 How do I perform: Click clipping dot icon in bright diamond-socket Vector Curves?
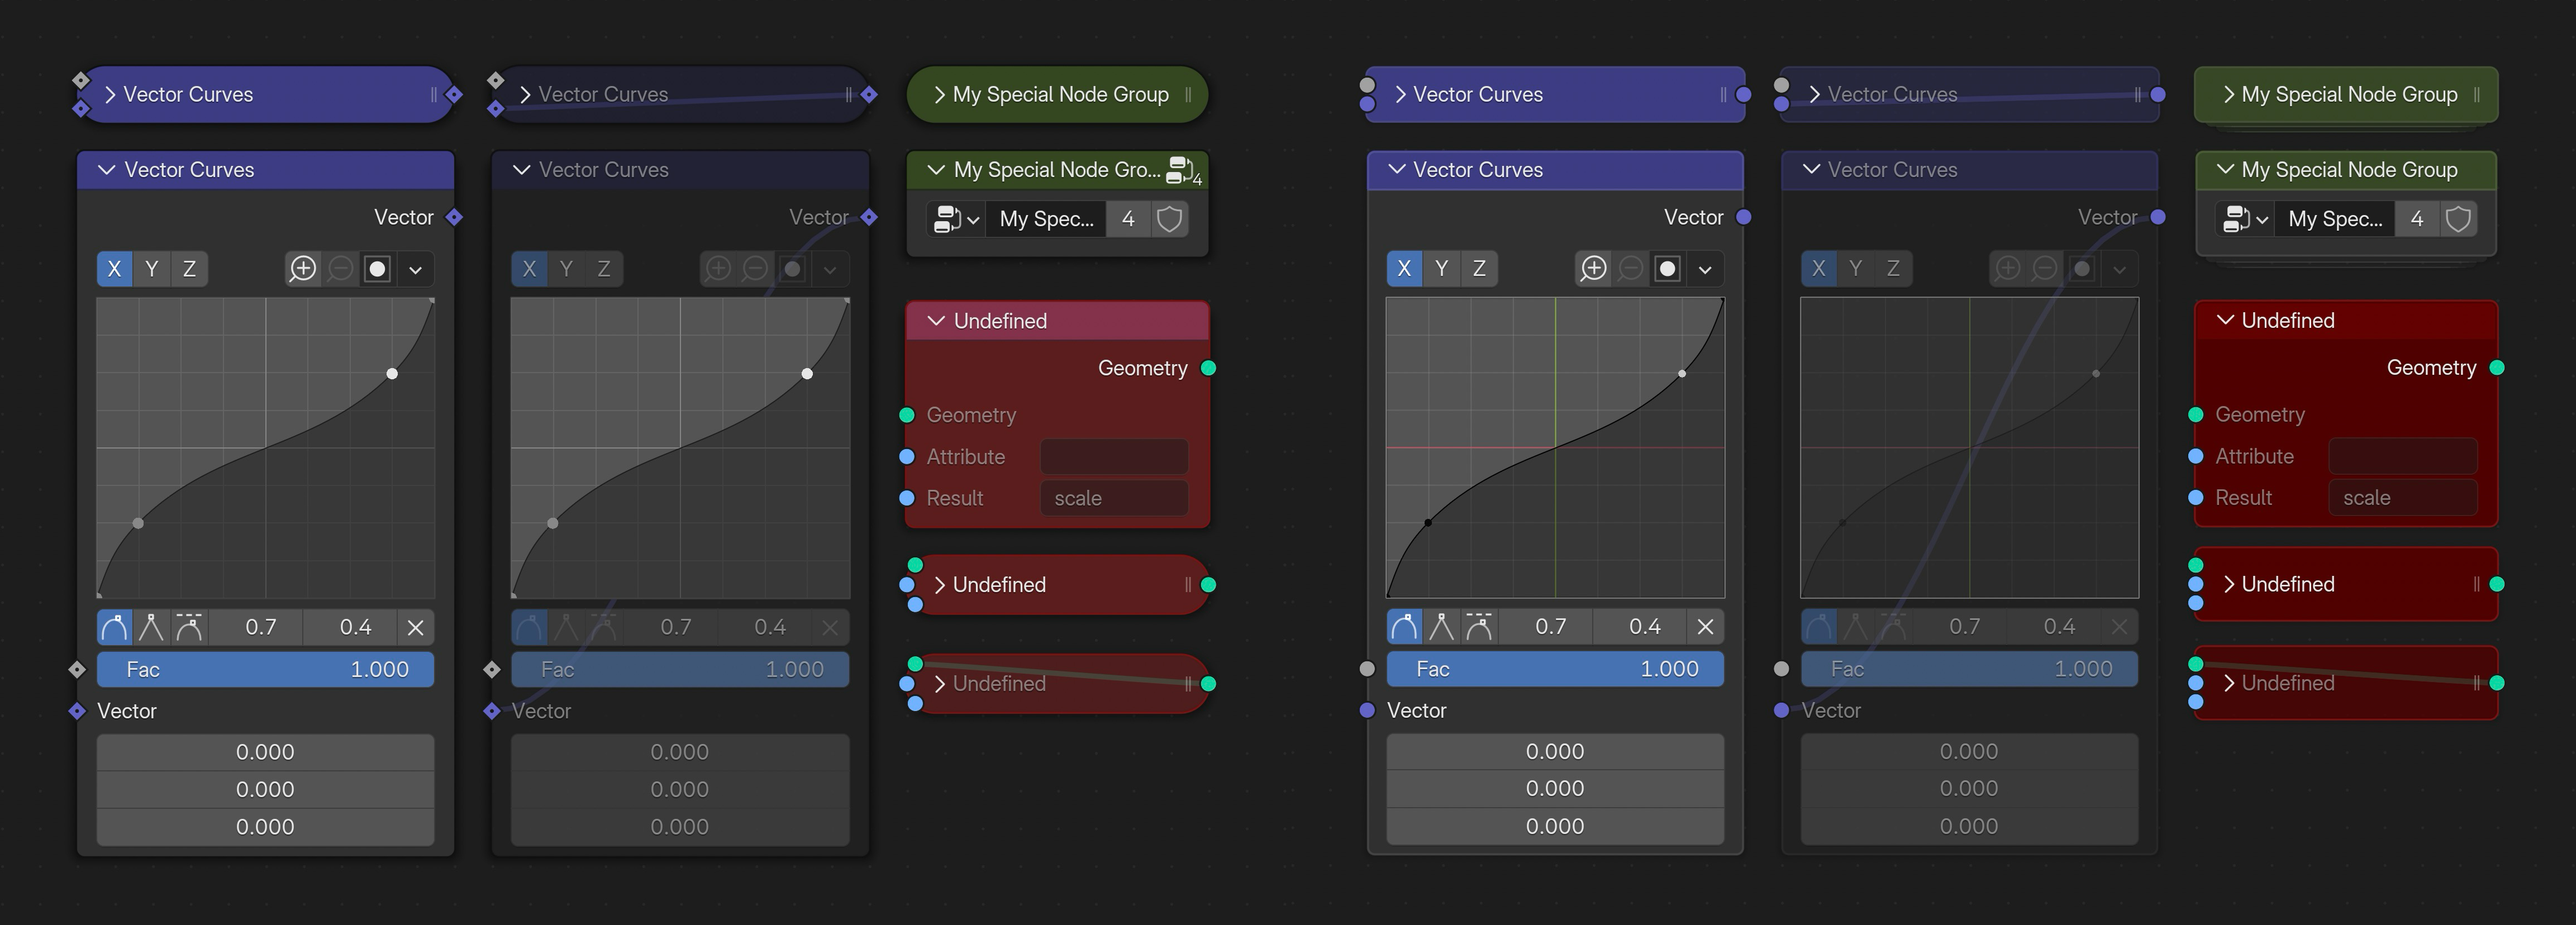tap(377, 269)
